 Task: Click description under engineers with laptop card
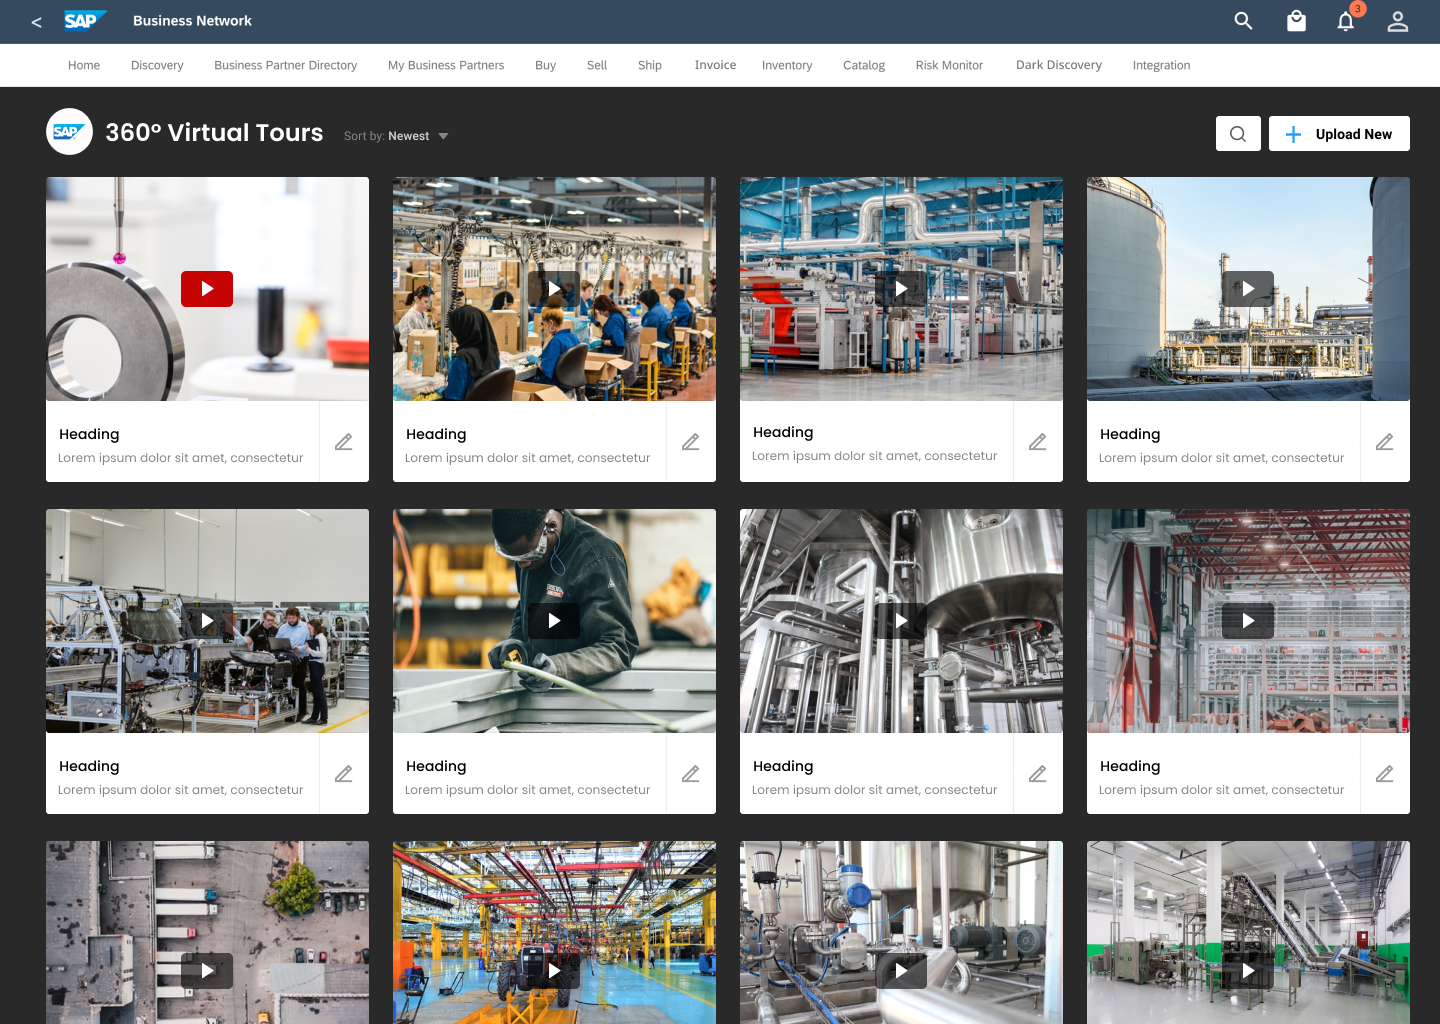pyautogui.click(x=180, y=790)
